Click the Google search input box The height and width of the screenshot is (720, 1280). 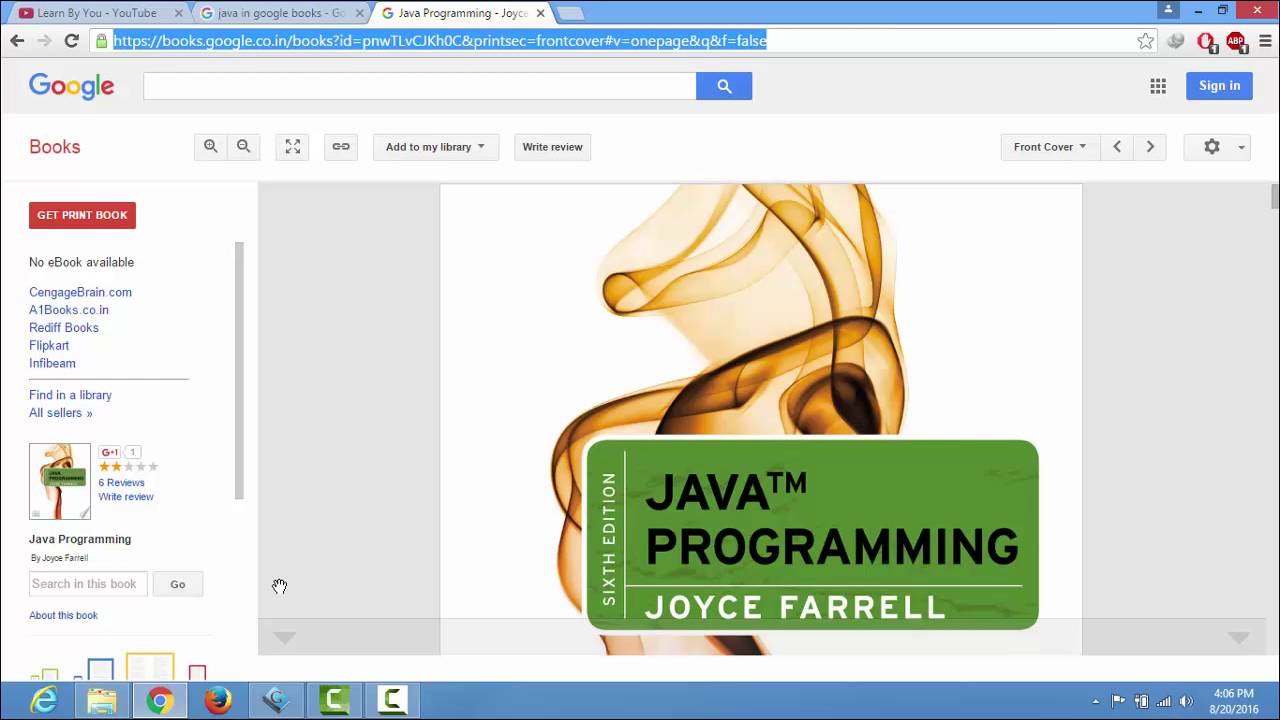(x=420, y=86)
